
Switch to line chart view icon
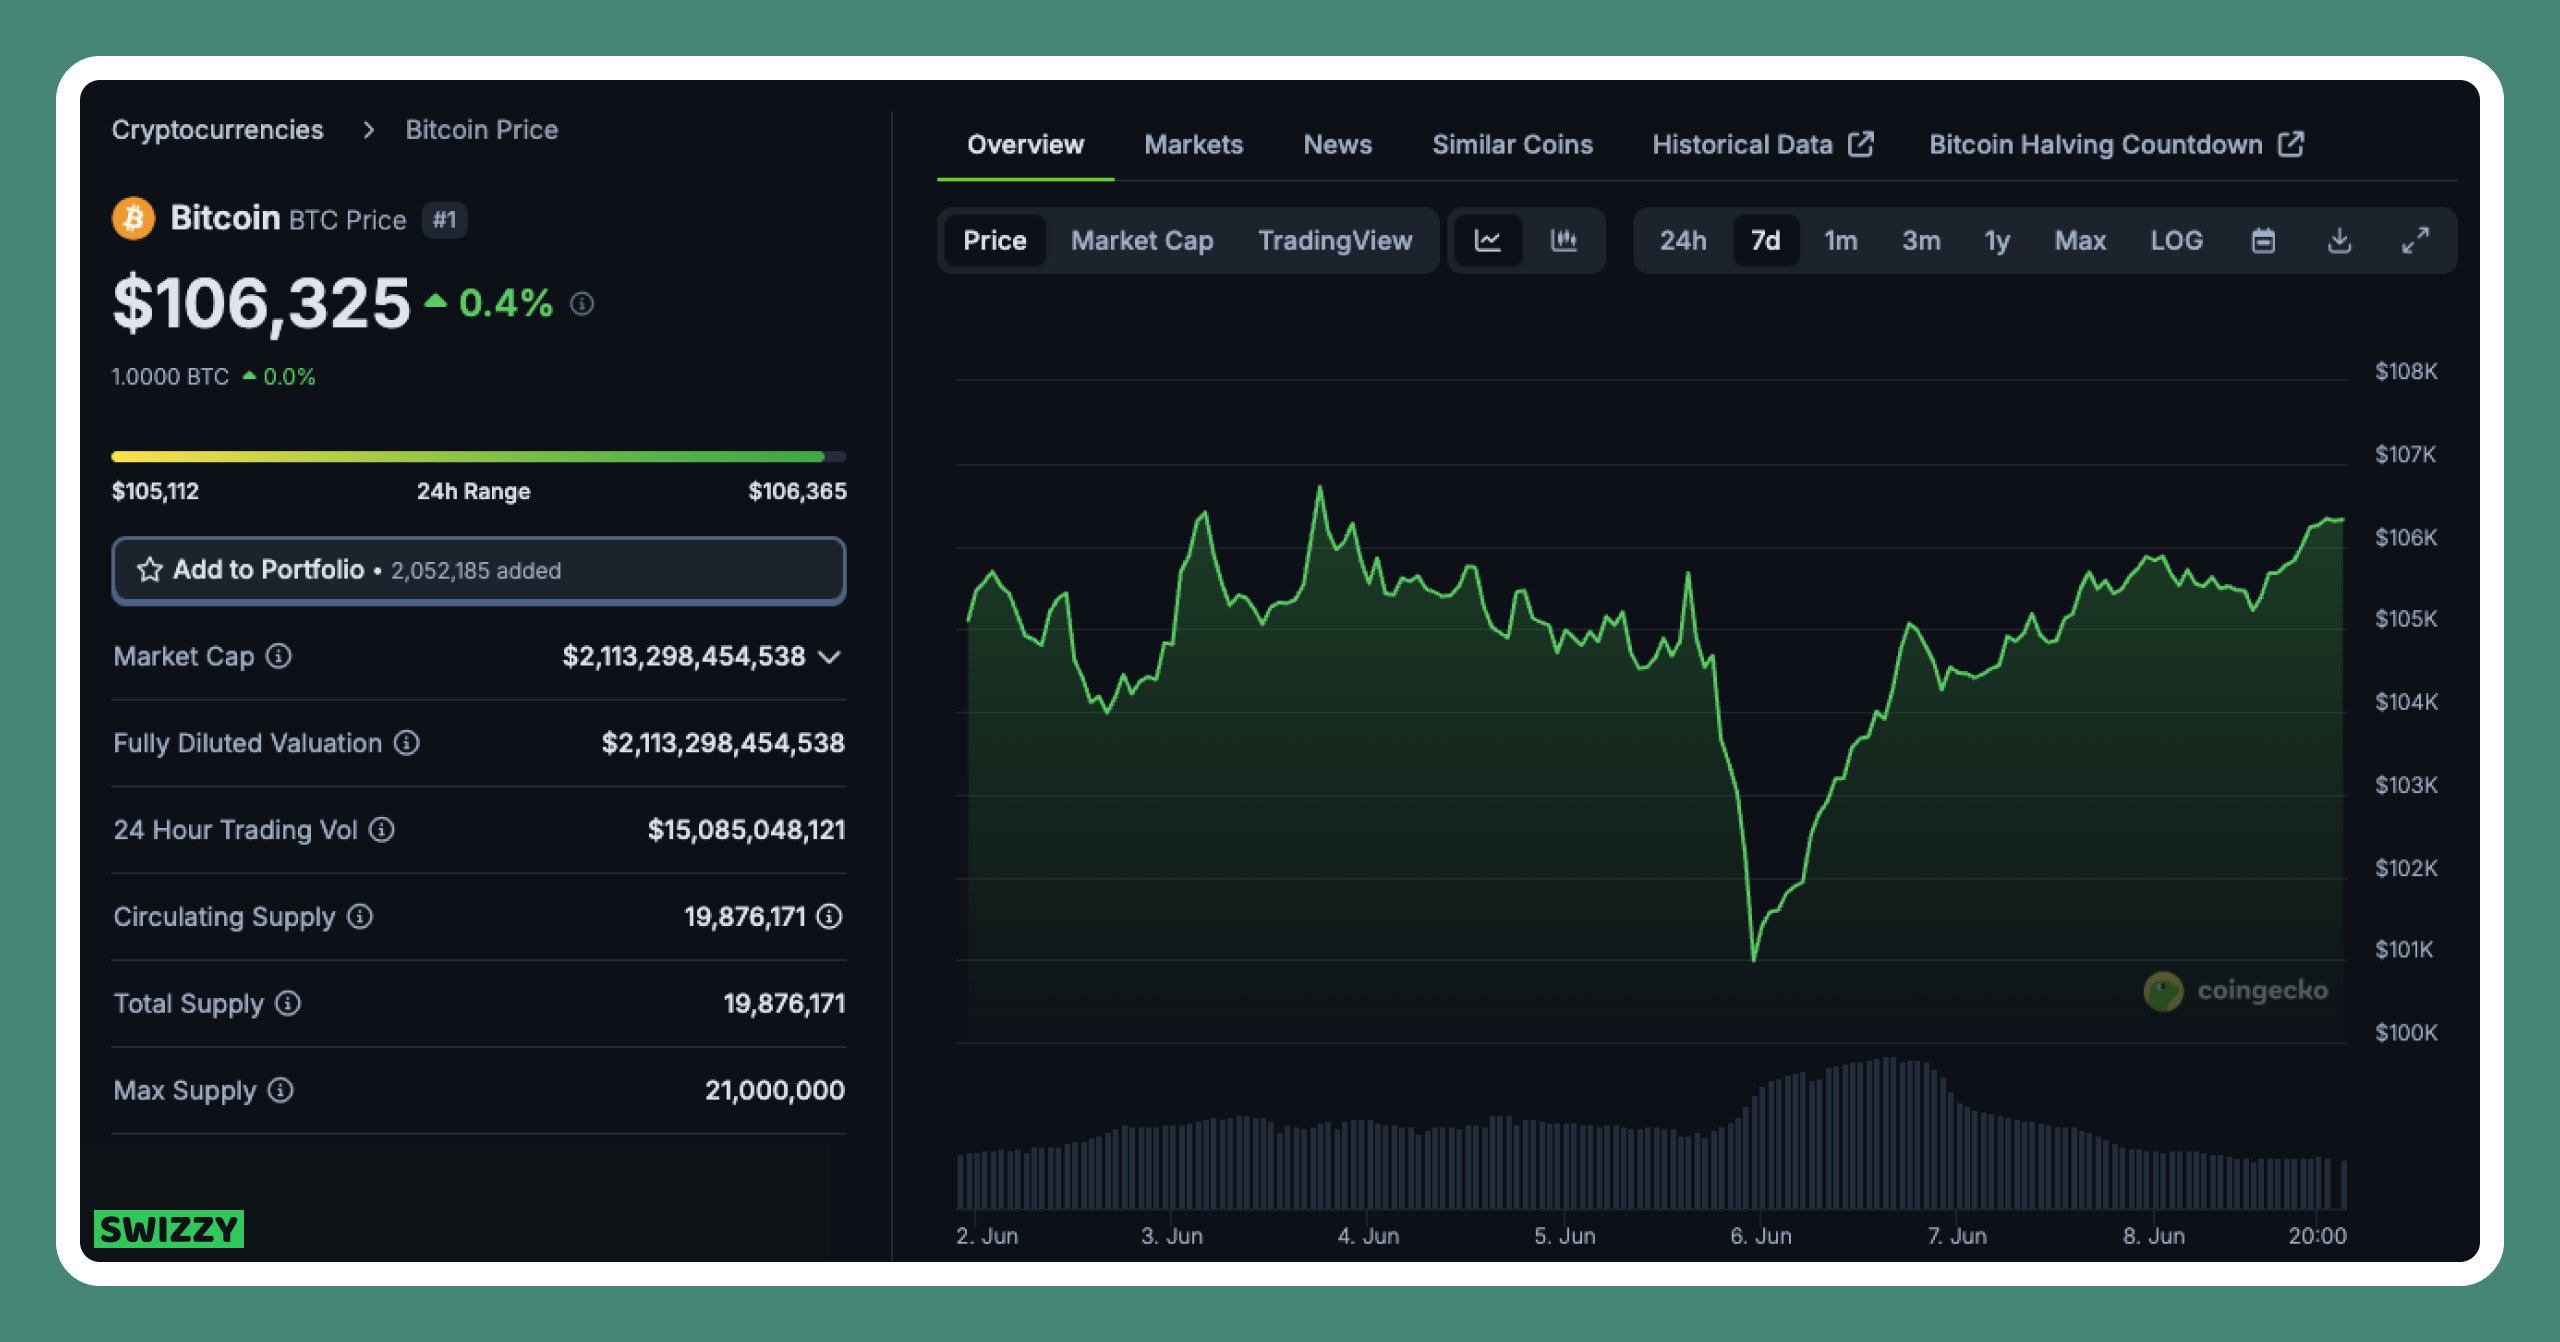[x=1488, y=241]
